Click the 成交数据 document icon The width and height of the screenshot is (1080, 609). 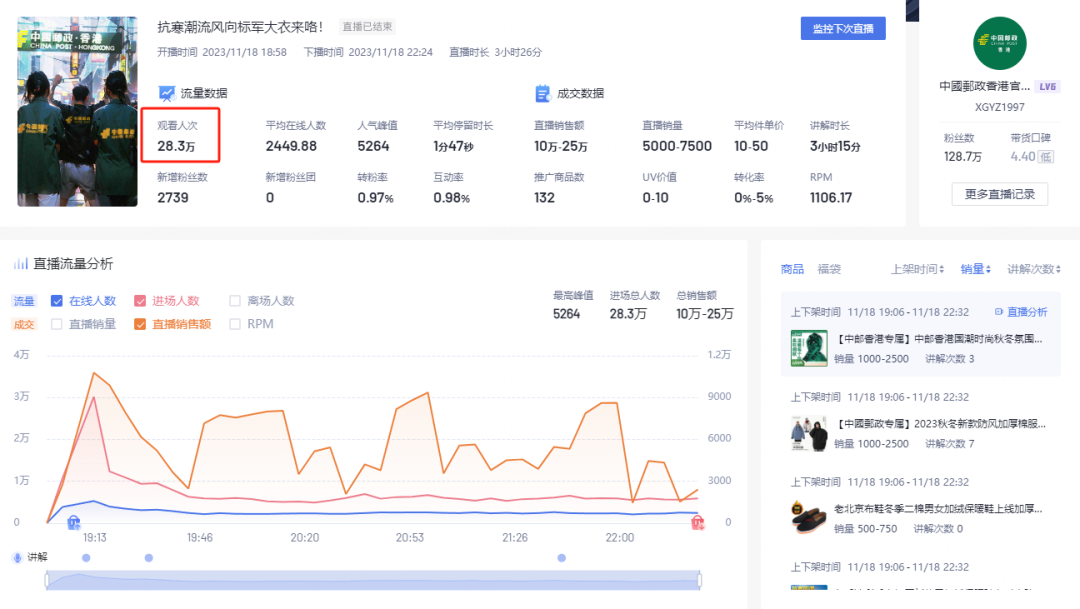pos(543,93)
